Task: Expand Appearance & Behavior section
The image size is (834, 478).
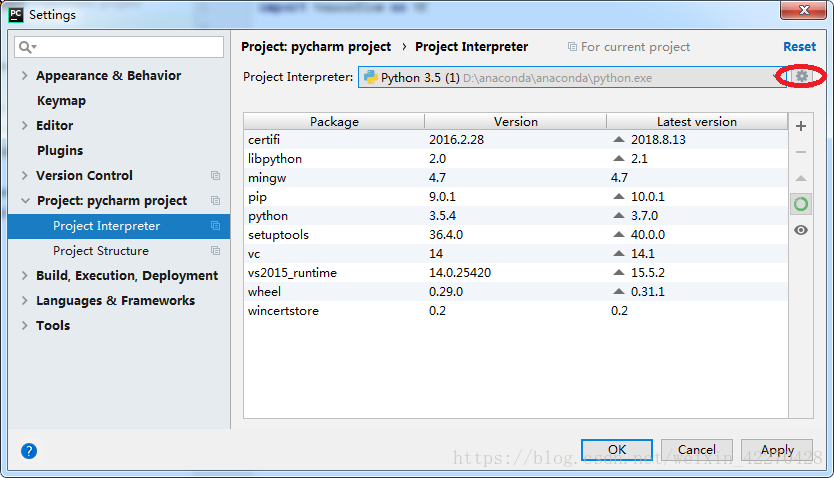Action: click(x=24, y=76)
